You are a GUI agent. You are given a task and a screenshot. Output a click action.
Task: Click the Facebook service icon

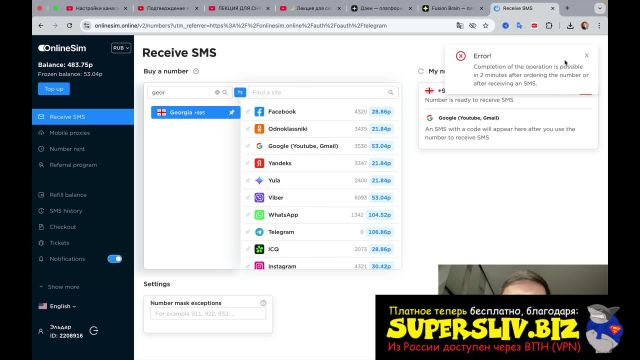(x=259, y=111)
